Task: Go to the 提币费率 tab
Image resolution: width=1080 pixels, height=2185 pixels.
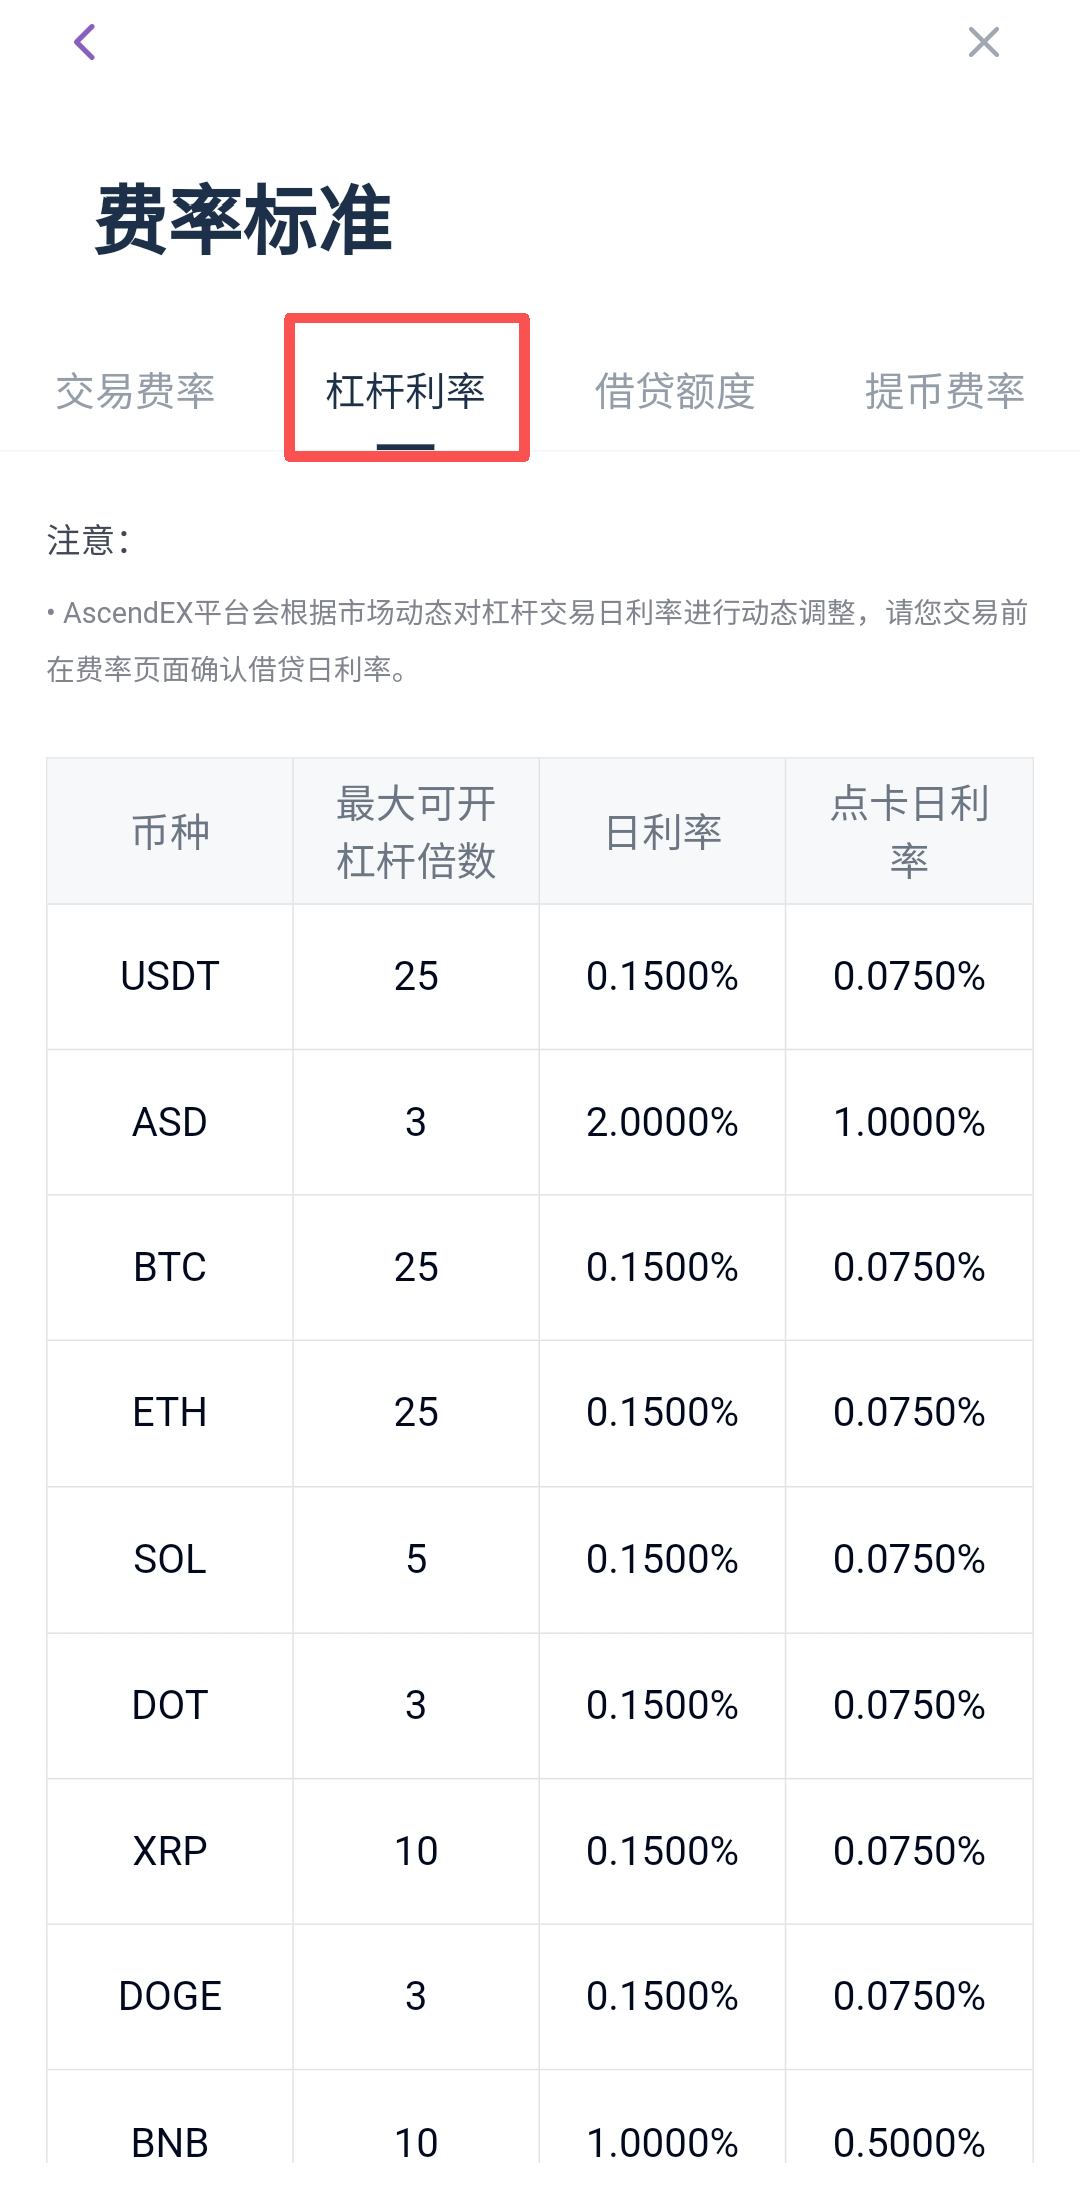Action: click(944, 391)
